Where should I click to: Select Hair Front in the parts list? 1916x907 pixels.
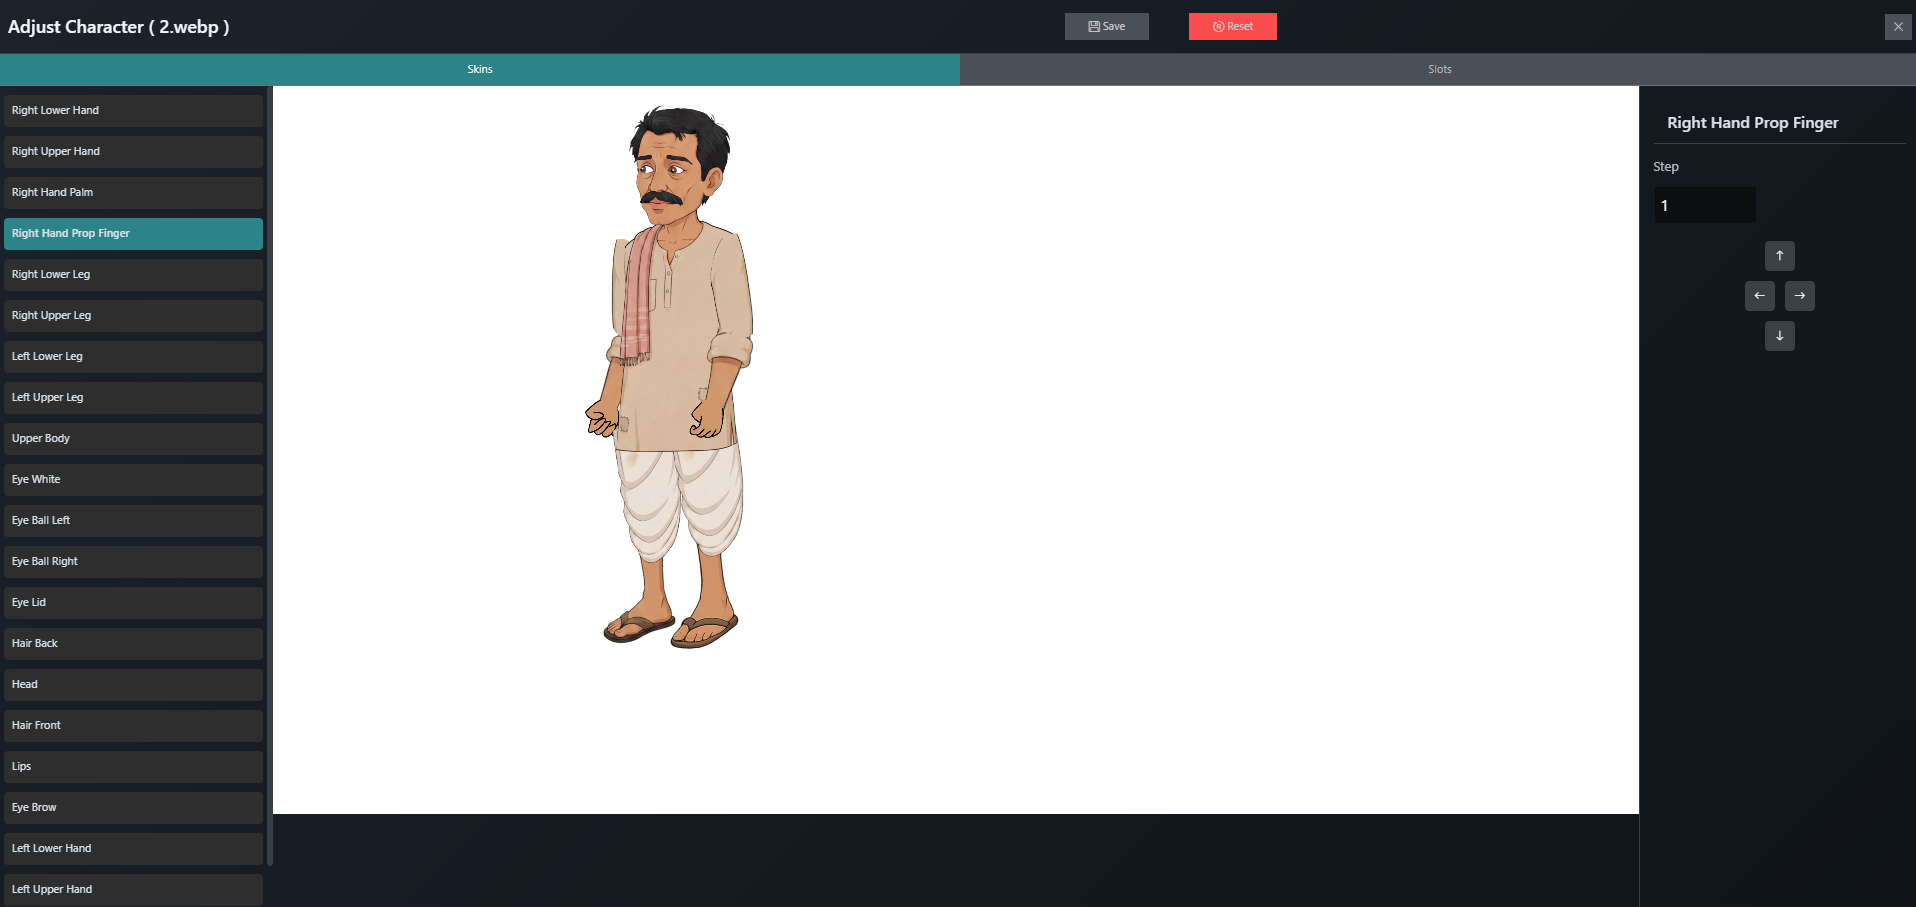click(x=133, y=726)
